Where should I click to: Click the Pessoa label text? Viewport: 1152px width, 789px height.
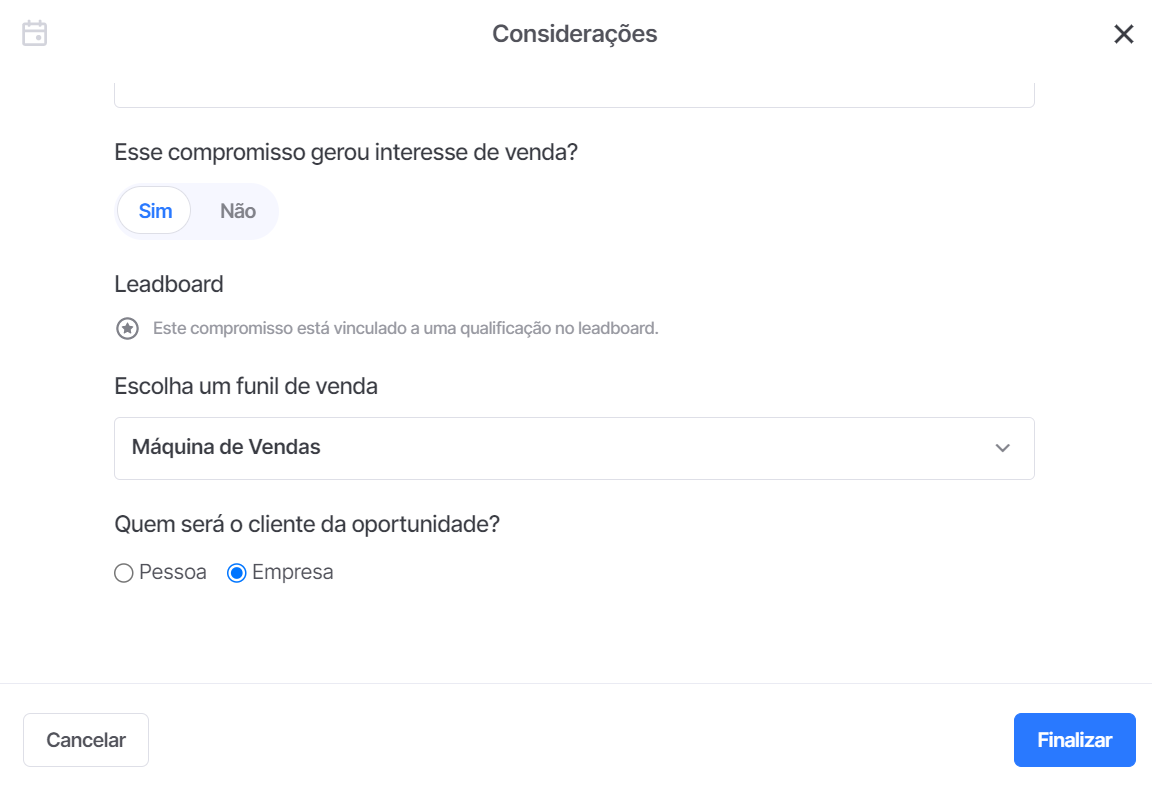173,572
